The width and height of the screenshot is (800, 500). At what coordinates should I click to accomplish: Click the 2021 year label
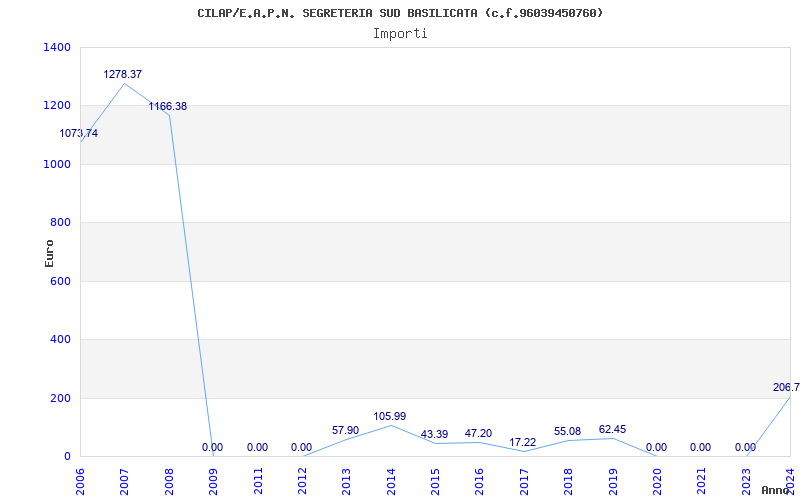coord(702,481)
